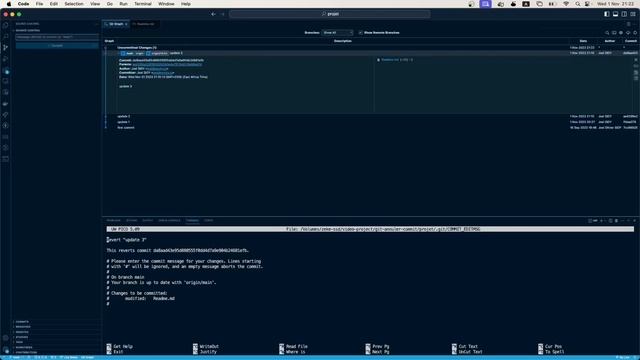The image size is (640, 360).
Task: Close the commit details view X icon
Action: click(636, 60)
